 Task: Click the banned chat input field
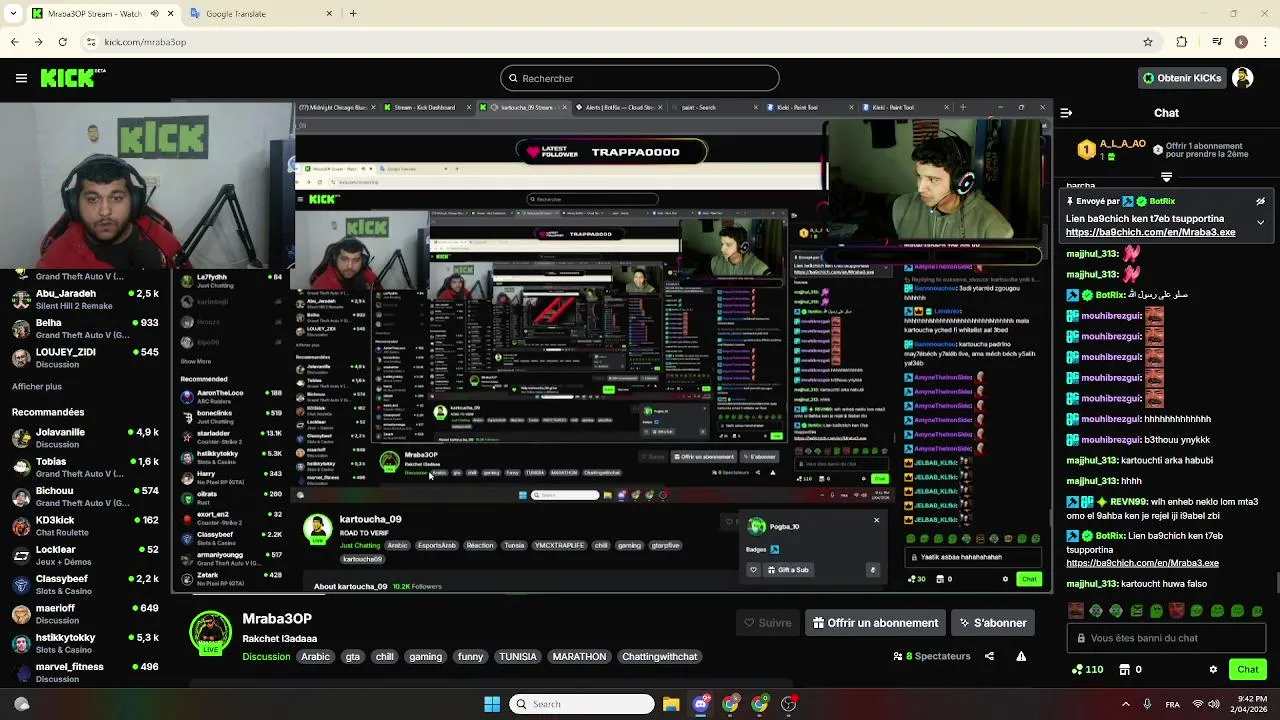click(x=1166, y=638)
